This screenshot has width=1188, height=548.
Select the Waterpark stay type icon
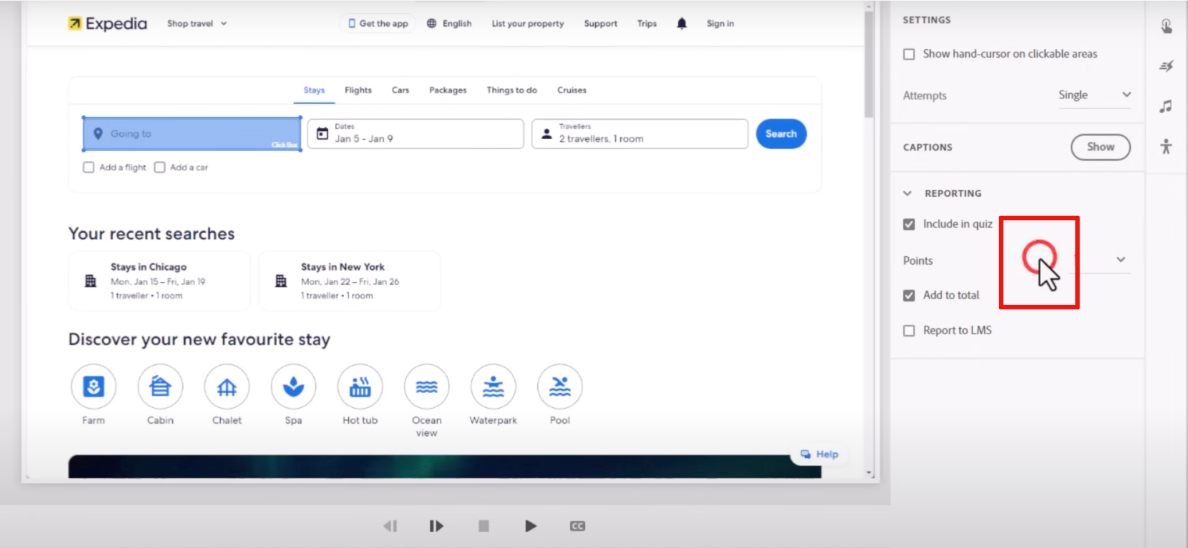click(x=493, y=387)
